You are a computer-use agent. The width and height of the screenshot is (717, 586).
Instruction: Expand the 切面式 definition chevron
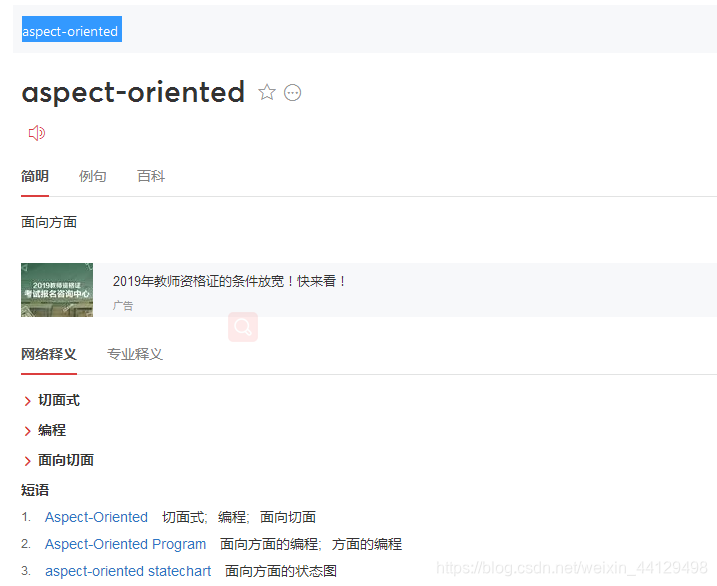[27, 401]
